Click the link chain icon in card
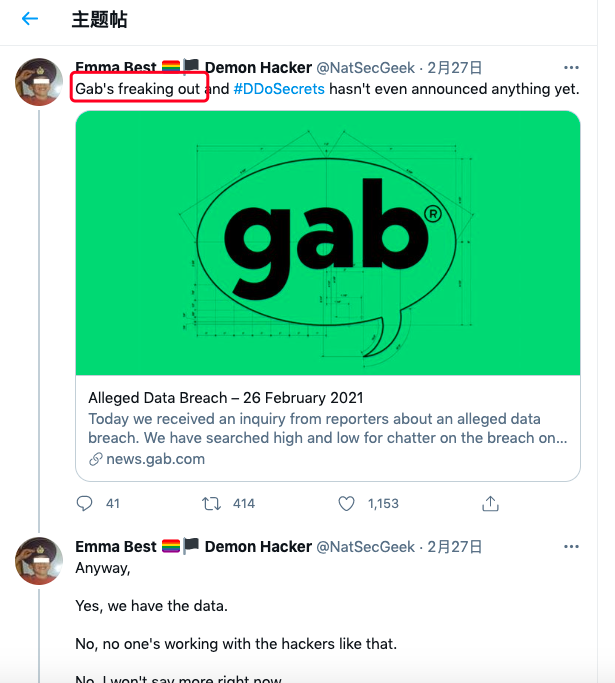The width and height of the screenshot is (615, 683). point(96,459)
